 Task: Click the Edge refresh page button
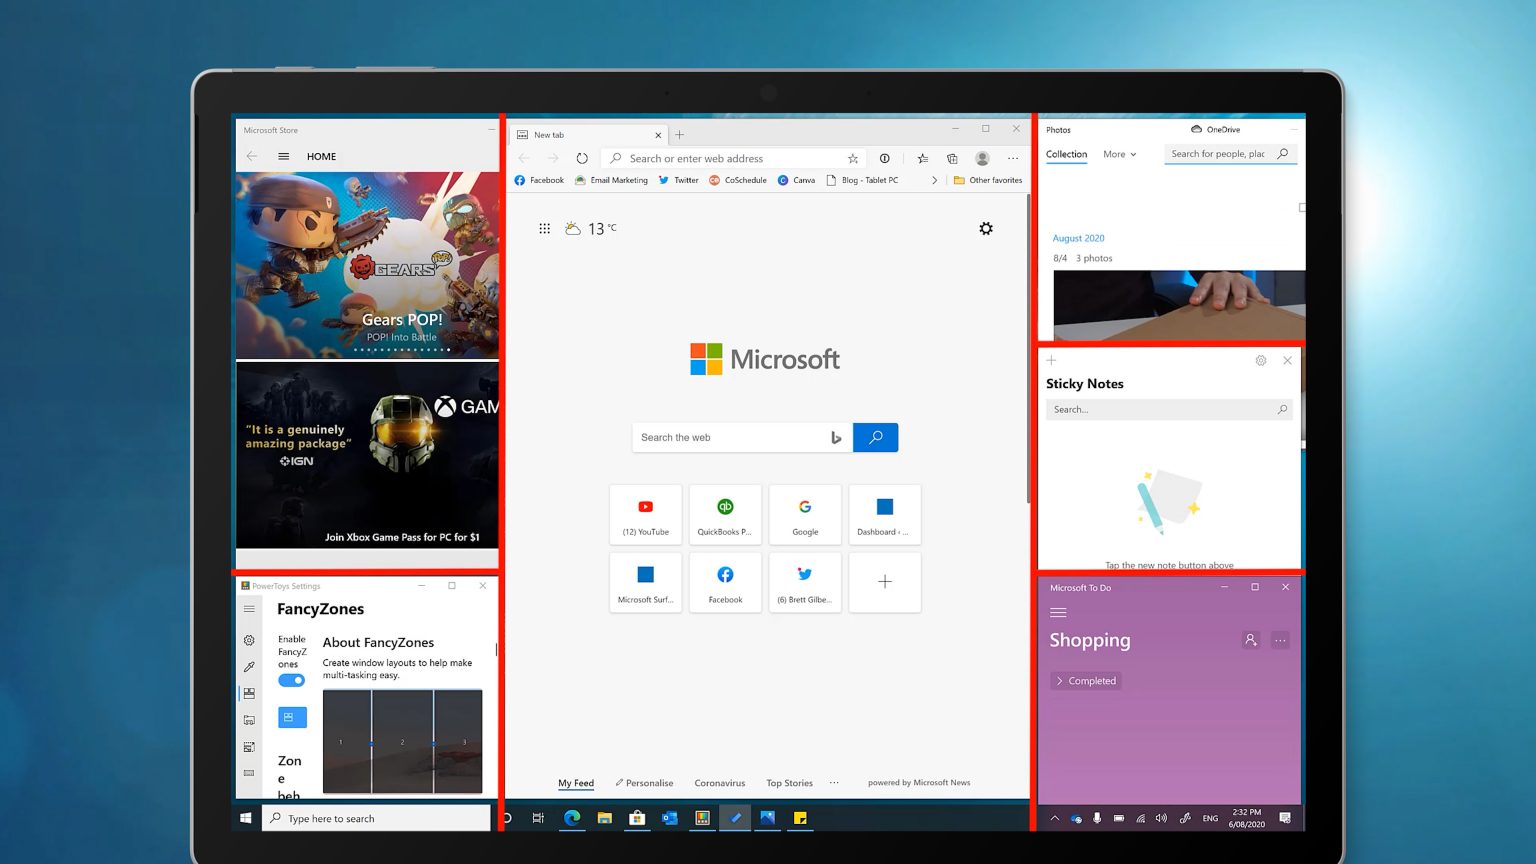(582, 158)
